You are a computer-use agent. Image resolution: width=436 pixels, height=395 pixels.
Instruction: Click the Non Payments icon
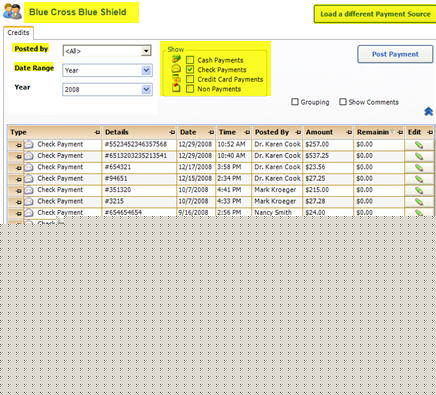pos(176,88)
